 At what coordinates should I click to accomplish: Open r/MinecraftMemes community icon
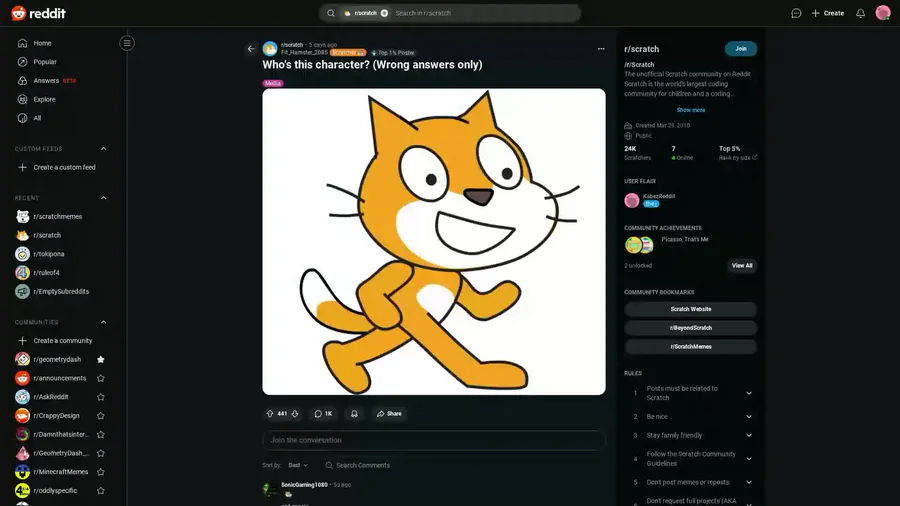[x=22, y=472]
